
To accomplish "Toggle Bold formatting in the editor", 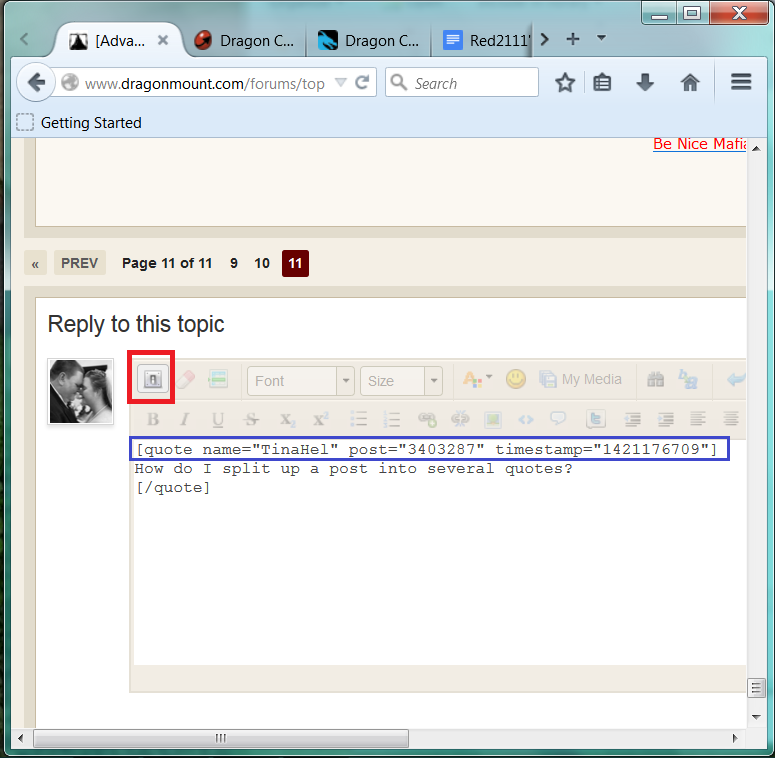I will [x=153, y=419].
